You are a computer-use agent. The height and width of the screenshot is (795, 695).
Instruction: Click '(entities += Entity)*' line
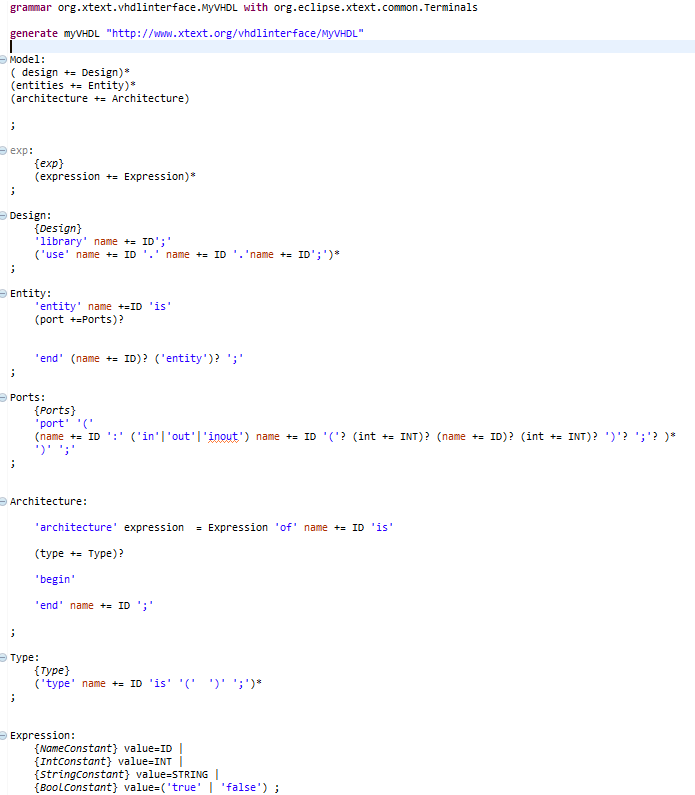(x=73, y=86)
